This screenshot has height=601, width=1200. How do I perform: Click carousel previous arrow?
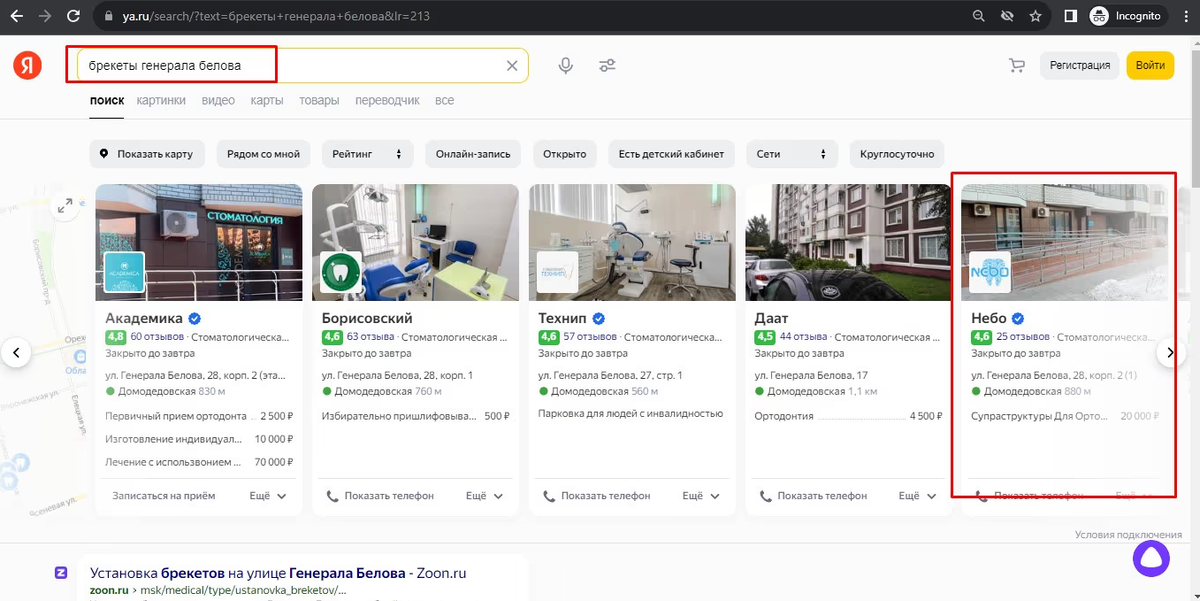[16, 352]
